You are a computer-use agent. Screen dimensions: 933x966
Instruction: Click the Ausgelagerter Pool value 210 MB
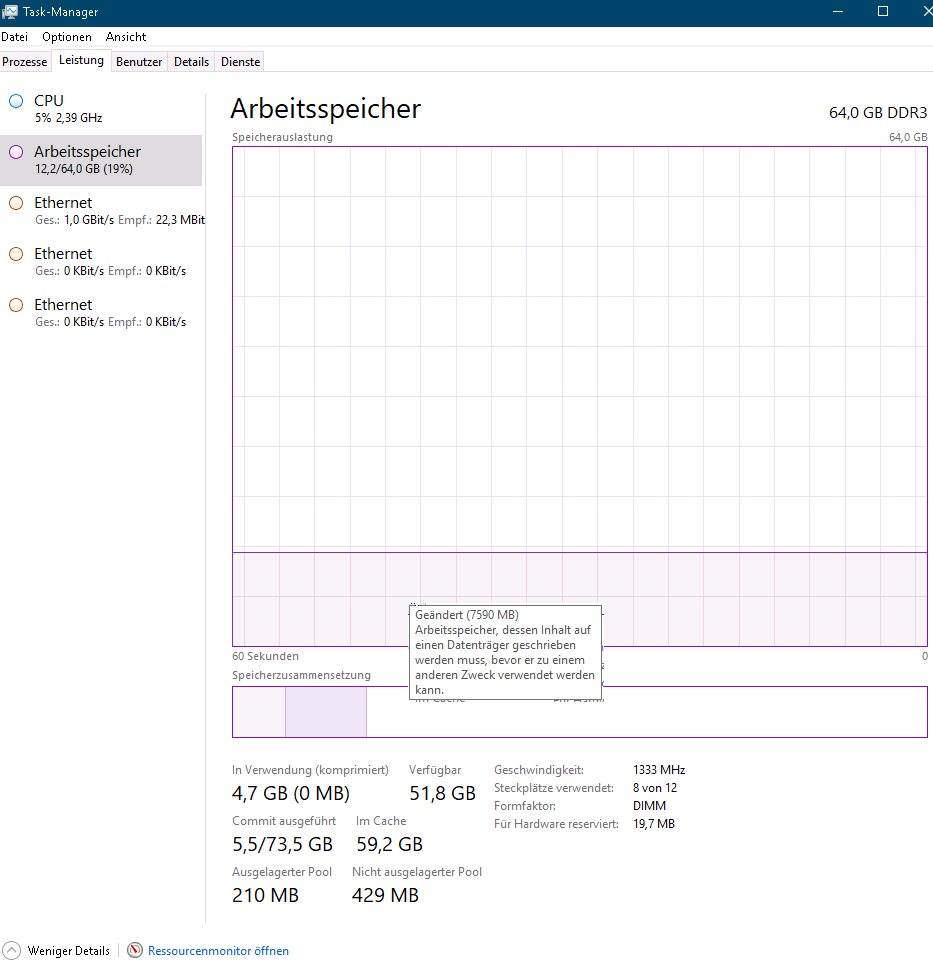pyautogui.click(x=266, y=895)
